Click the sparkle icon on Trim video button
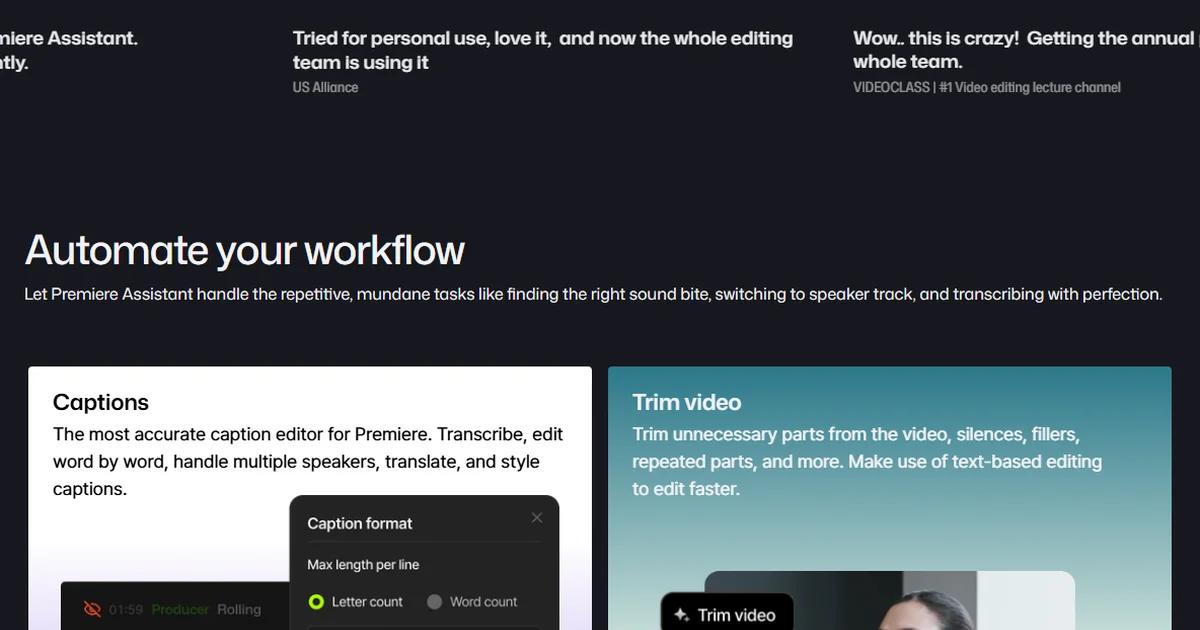 pos(682,615)
